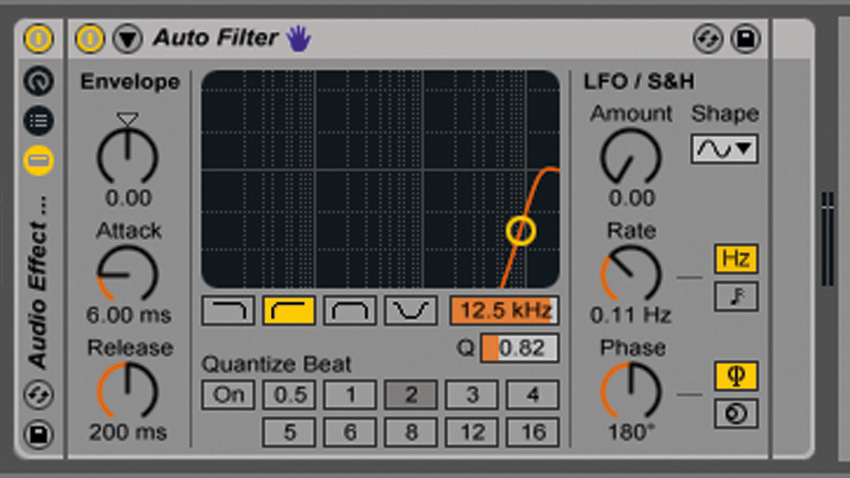Hide the rack devices view
The width and height of the screenshot is (850, 478).
[x=38, y=160]
